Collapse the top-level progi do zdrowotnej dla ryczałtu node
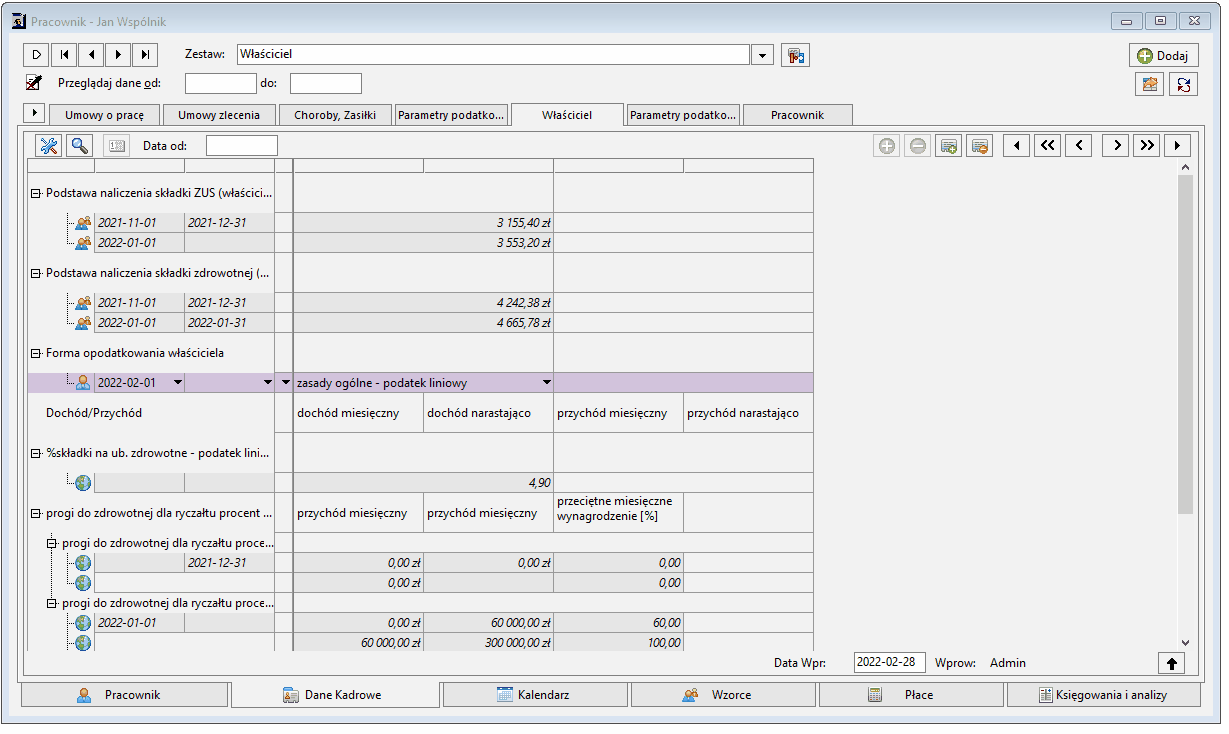 (x=36, y=513)
